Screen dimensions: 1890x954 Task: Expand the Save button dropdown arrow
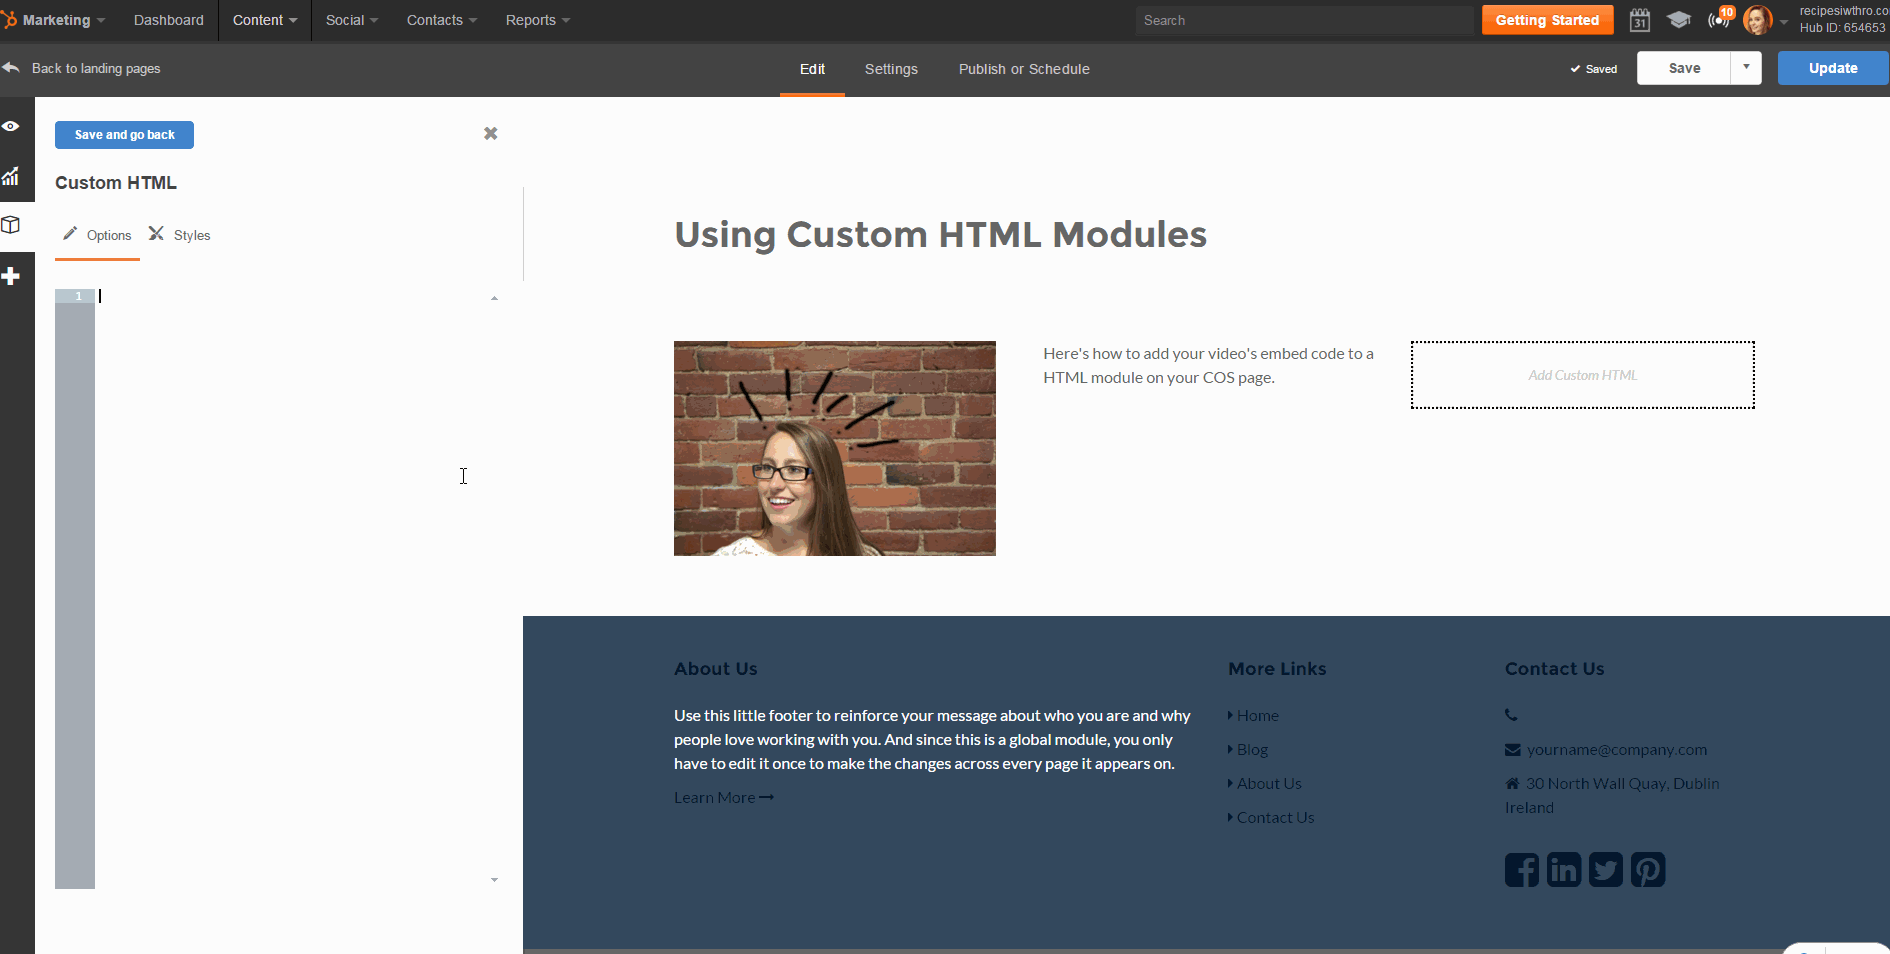pyautogui.click(x=1746, y=68)
